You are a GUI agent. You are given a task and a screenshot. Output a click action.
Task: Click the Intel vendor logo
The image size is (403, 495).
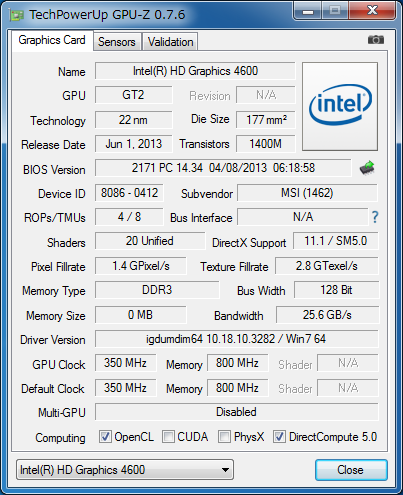pyautogui.click(x=340, y=106)
